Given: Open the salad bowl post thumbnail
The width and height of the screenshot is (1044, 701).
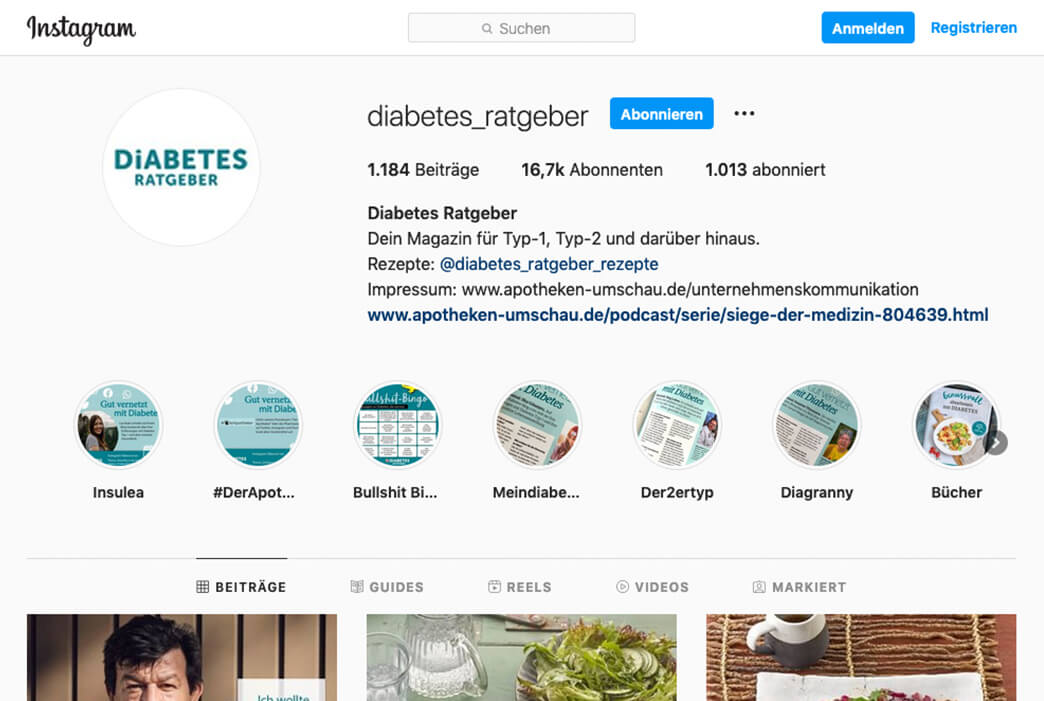Looking at the screenshot, I should [x=521, y=657].
